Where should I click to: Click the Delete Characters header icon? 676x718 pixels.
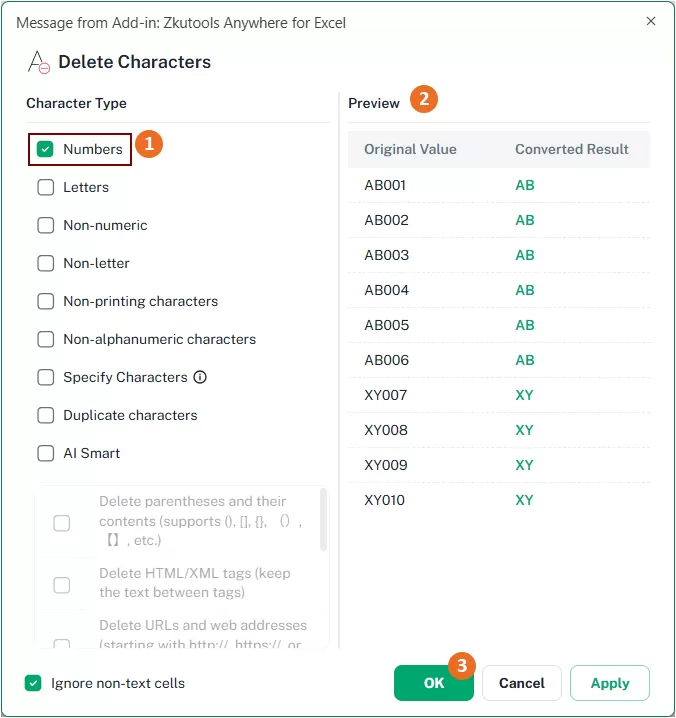click(x=39, y=63)
